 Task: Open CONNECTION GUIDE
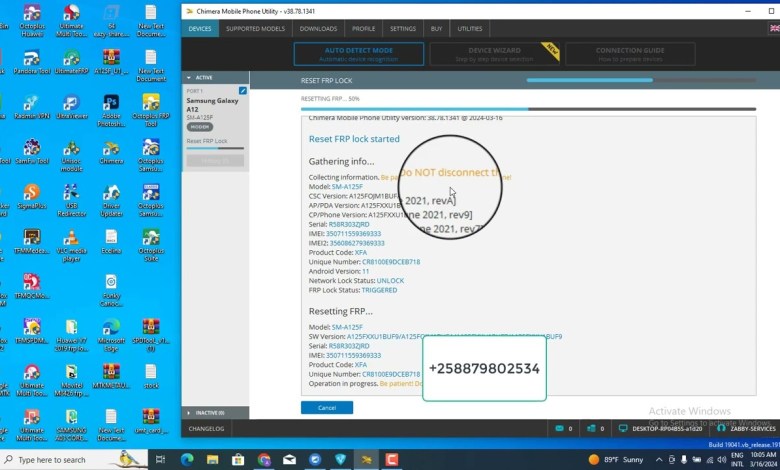(x=630, y=54)
